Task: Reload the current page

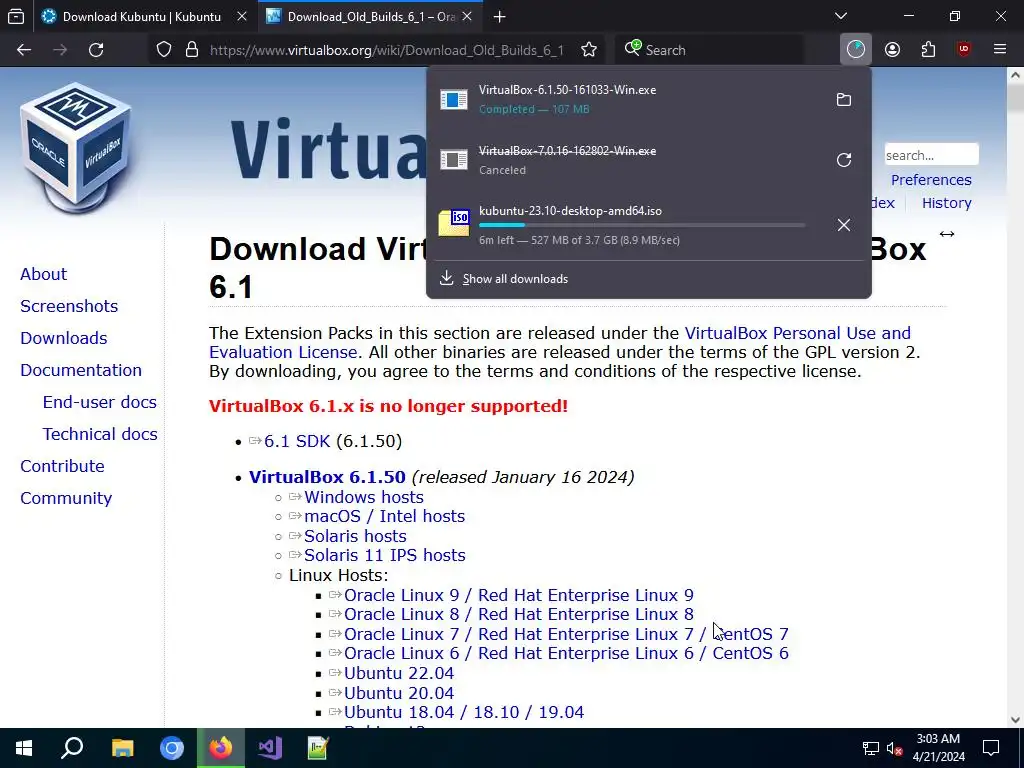Action: click(96, 50)
